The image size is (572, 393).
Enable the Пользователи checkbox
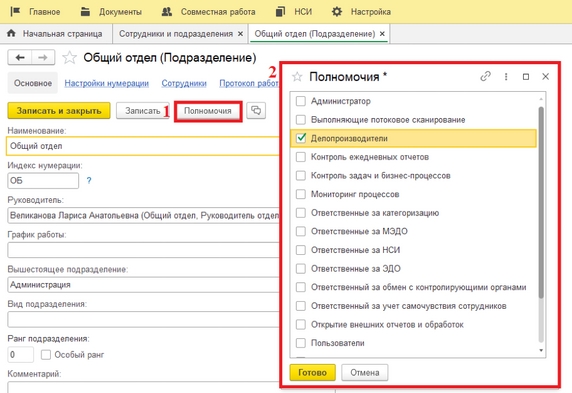point(301,343)
